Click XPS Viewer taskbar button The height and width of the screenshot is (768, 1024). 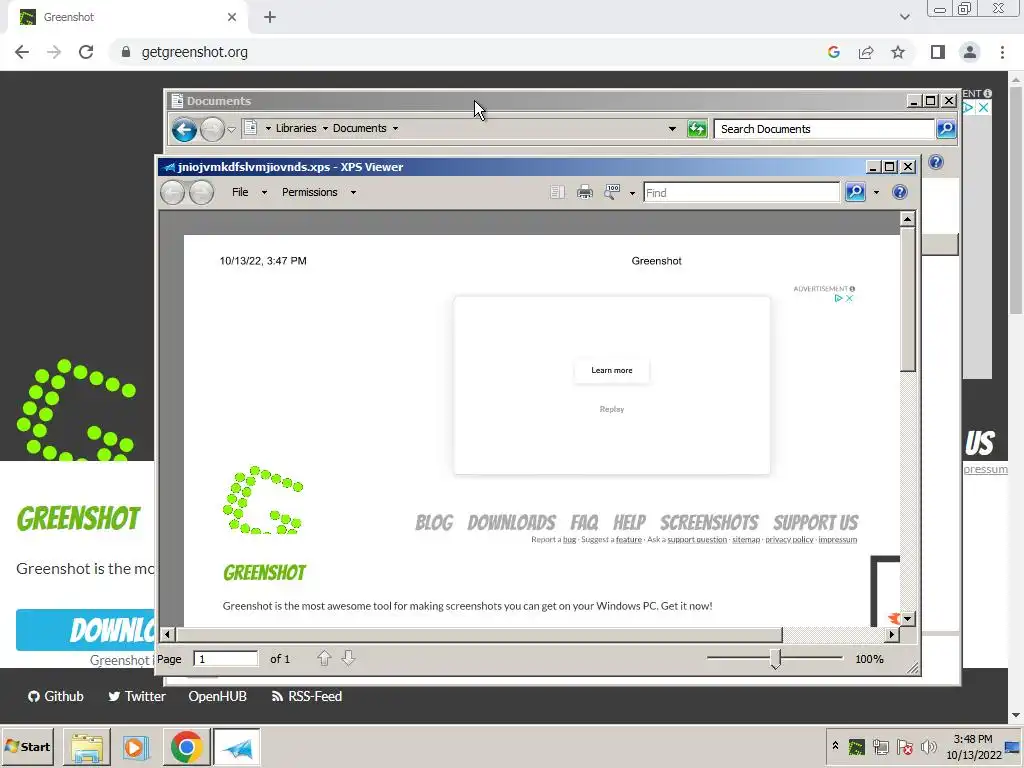point(236,746)
